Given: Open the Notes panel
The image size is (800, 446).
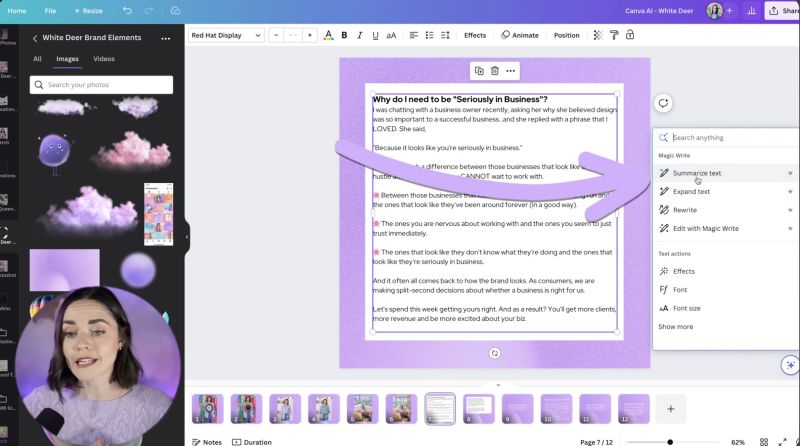Looking at the screenshot, I should pyautogui.click(x=207, y=442).
